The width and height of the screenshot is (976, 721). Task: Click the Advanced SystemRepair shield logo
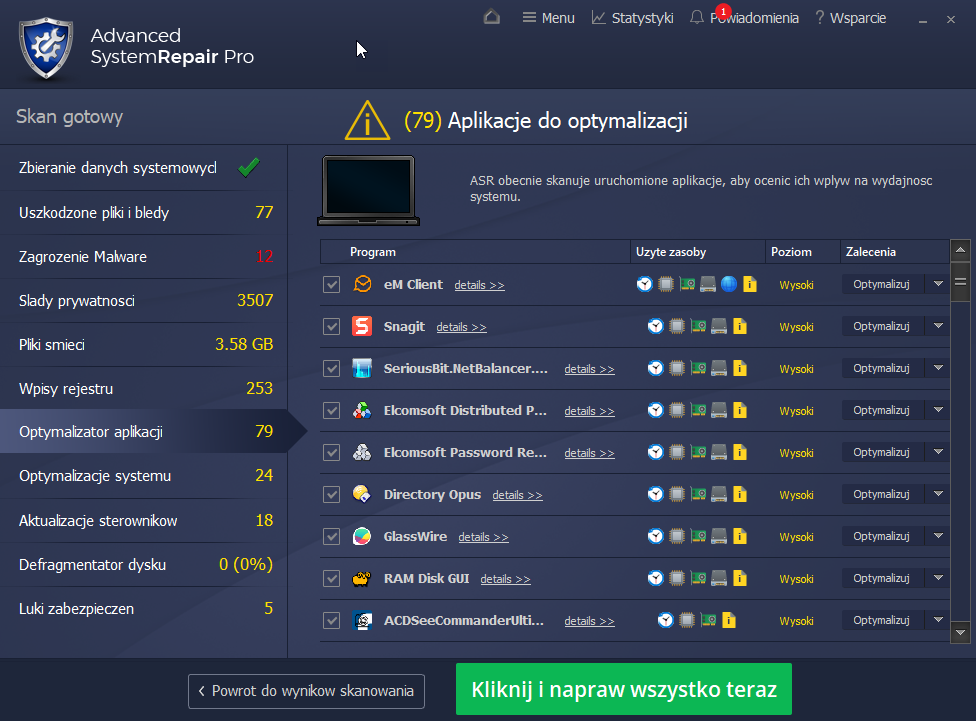click(x=45, y=48)
